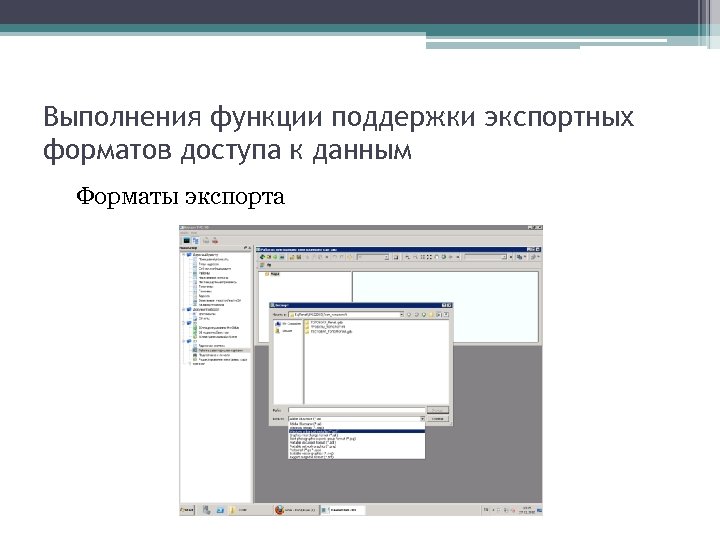Select second folder in export file list
This screenshot has width=720, height=540.
click(x=325, y=326)
